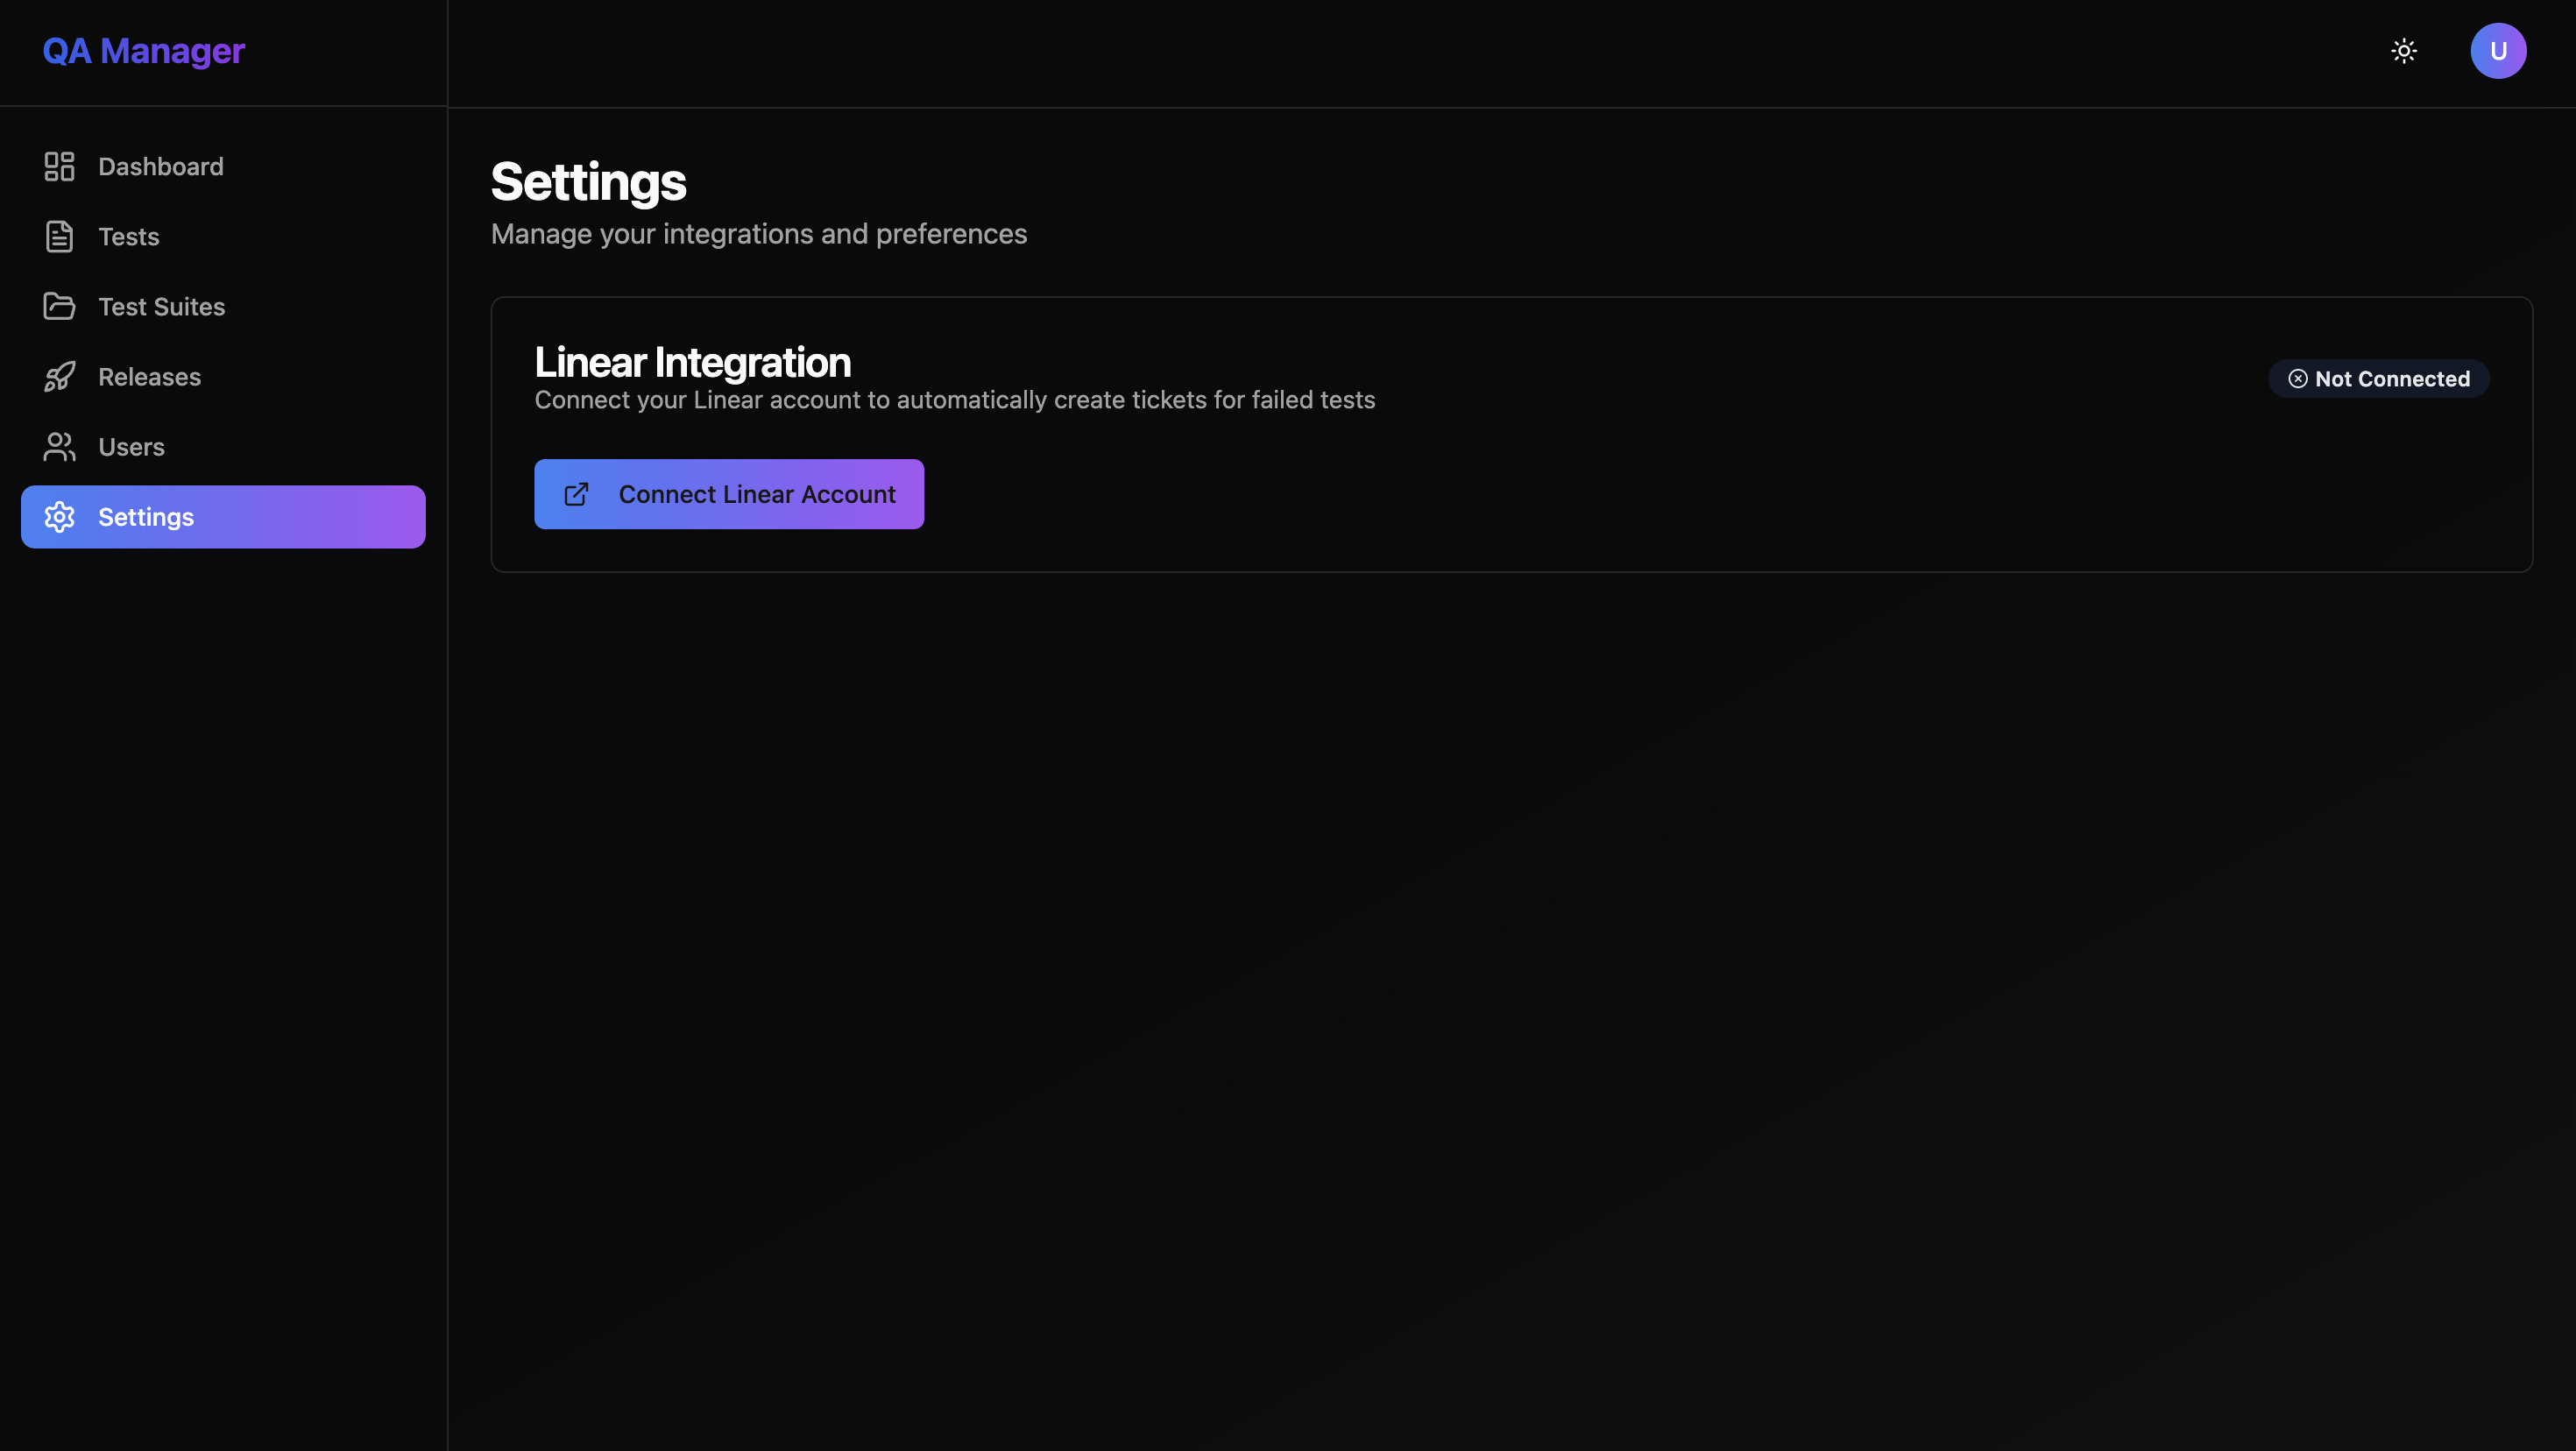The image size is (2576, 1451).
Task: Click the X icon in Not Connected badge
Action: [x=2298, y=378]
